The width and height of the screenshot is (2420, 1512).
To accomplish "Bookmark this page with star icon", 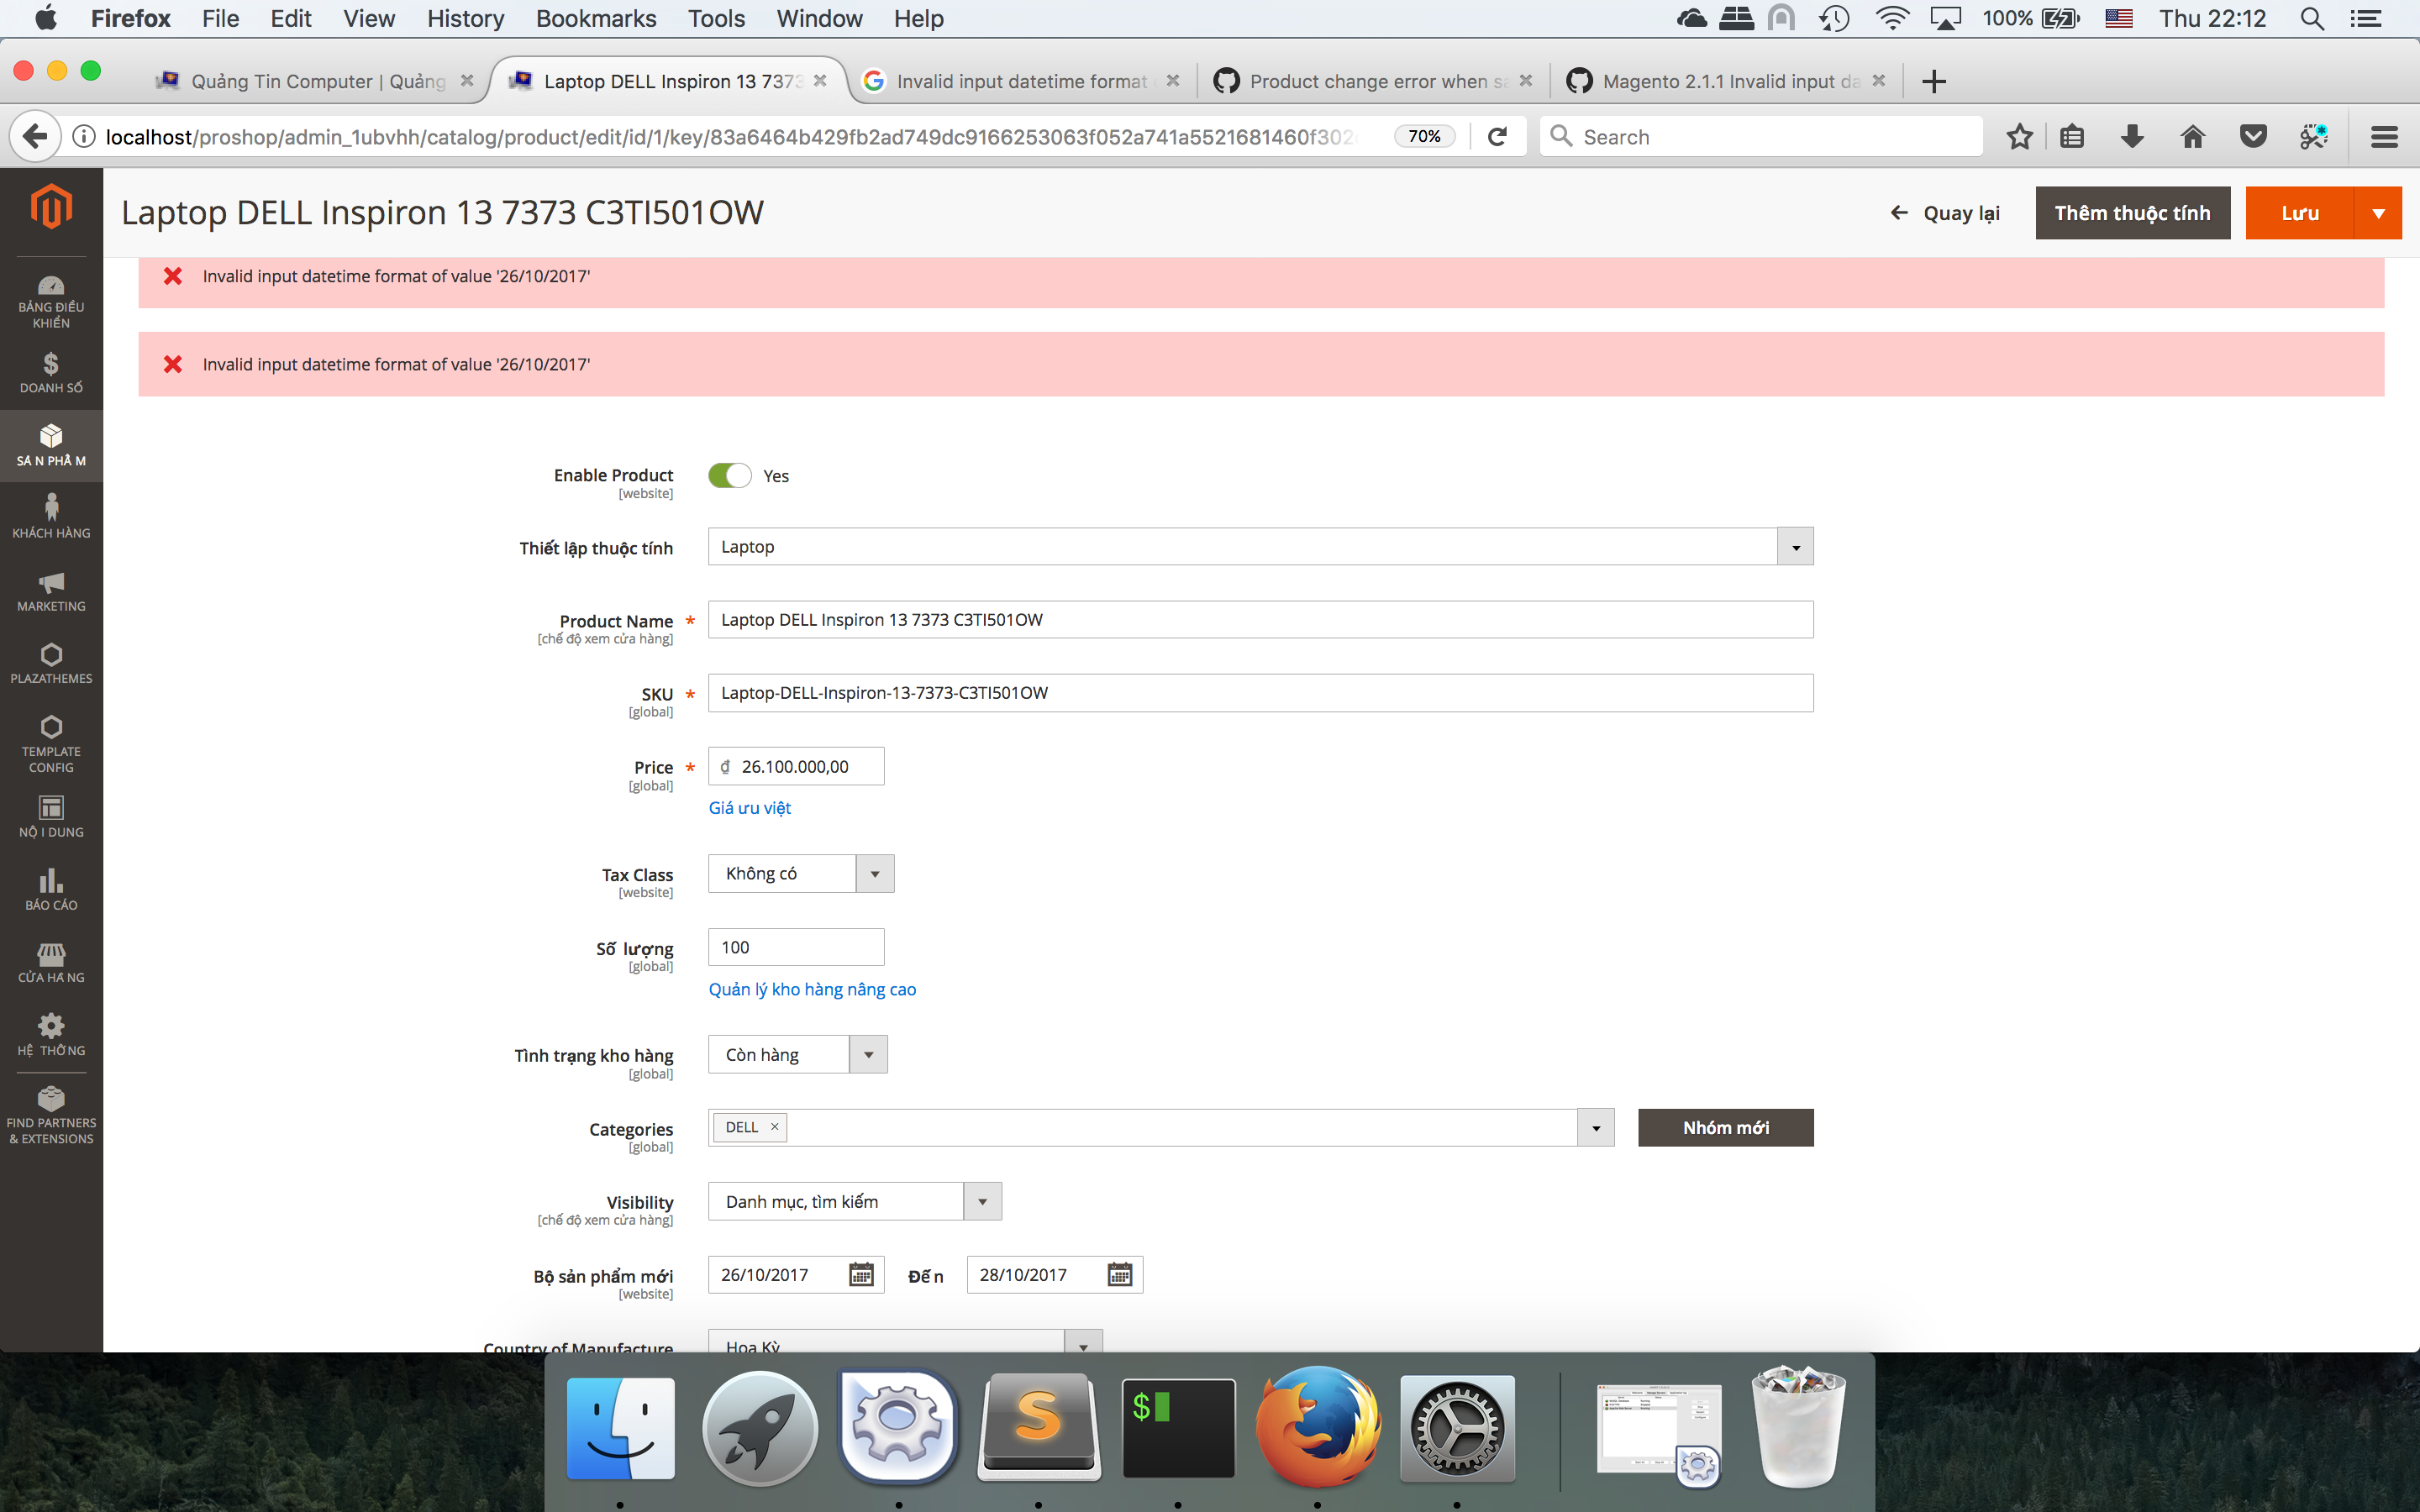I will pyautogui.click(x=2019, y=136).
